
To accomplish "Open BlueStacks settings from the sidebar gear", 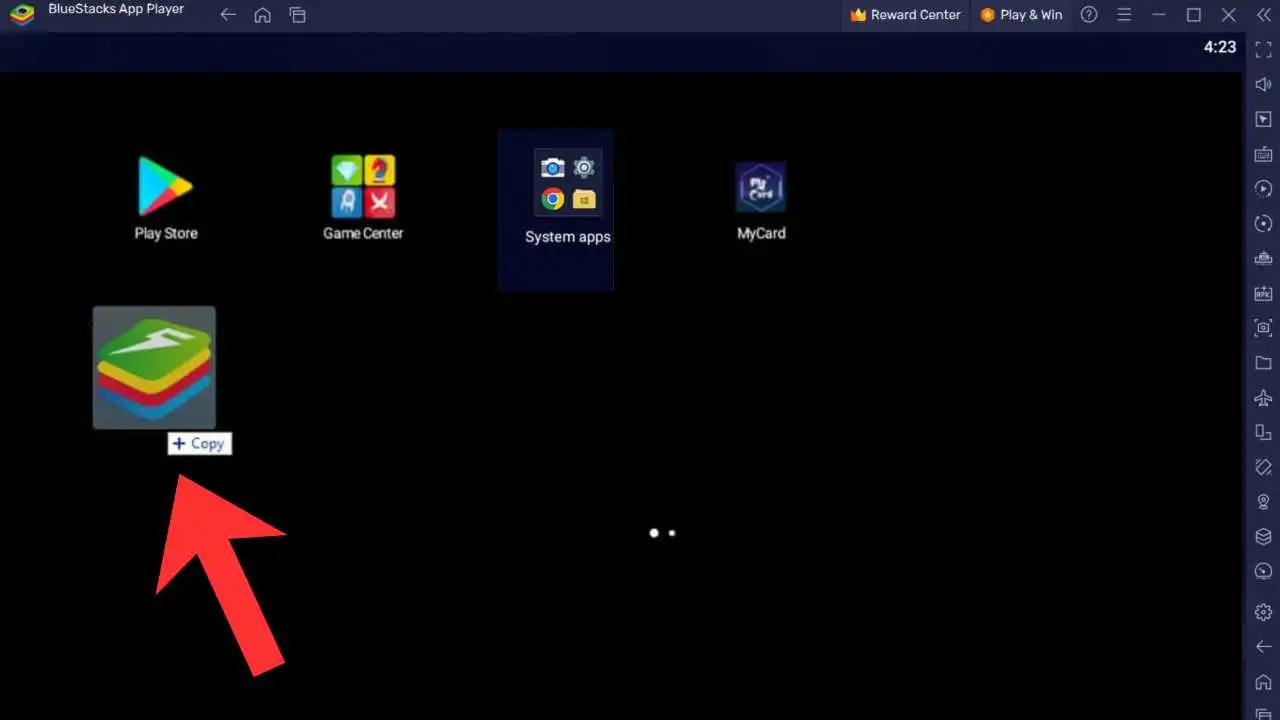I will tap(1263, 611).
